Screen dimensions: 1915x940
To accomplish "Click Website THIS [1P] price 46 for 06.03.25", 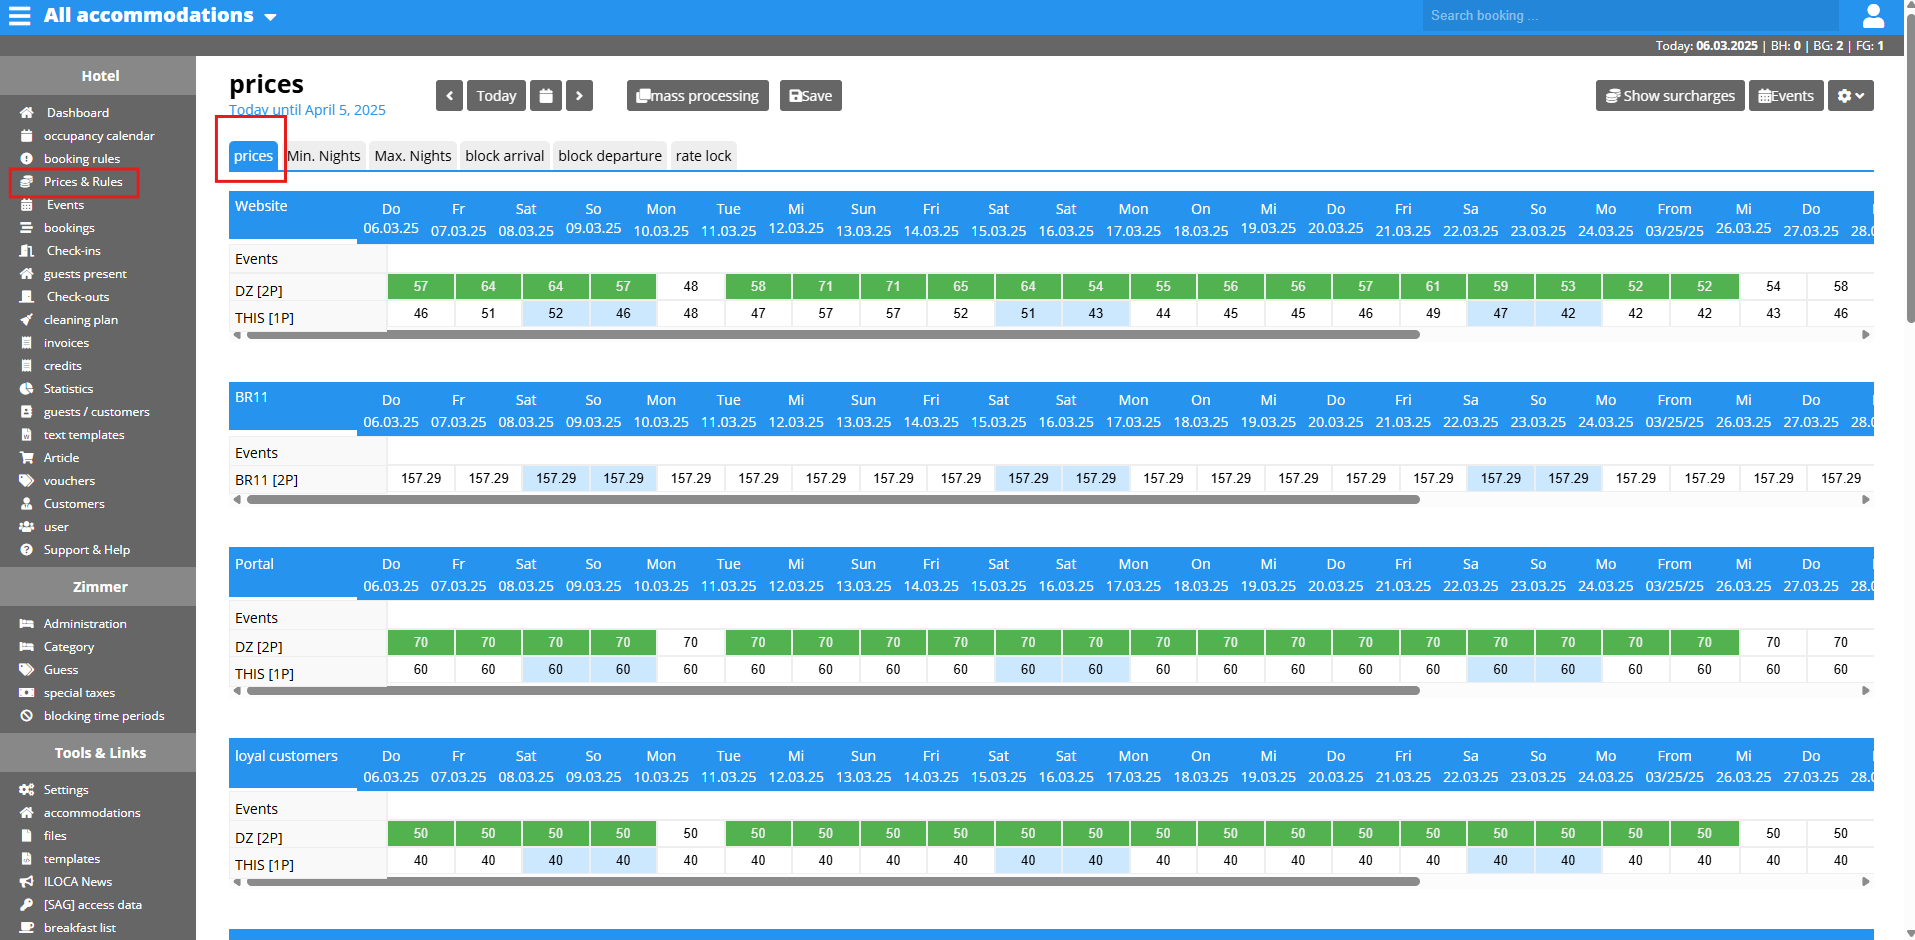I will click(x=421, y=313).
